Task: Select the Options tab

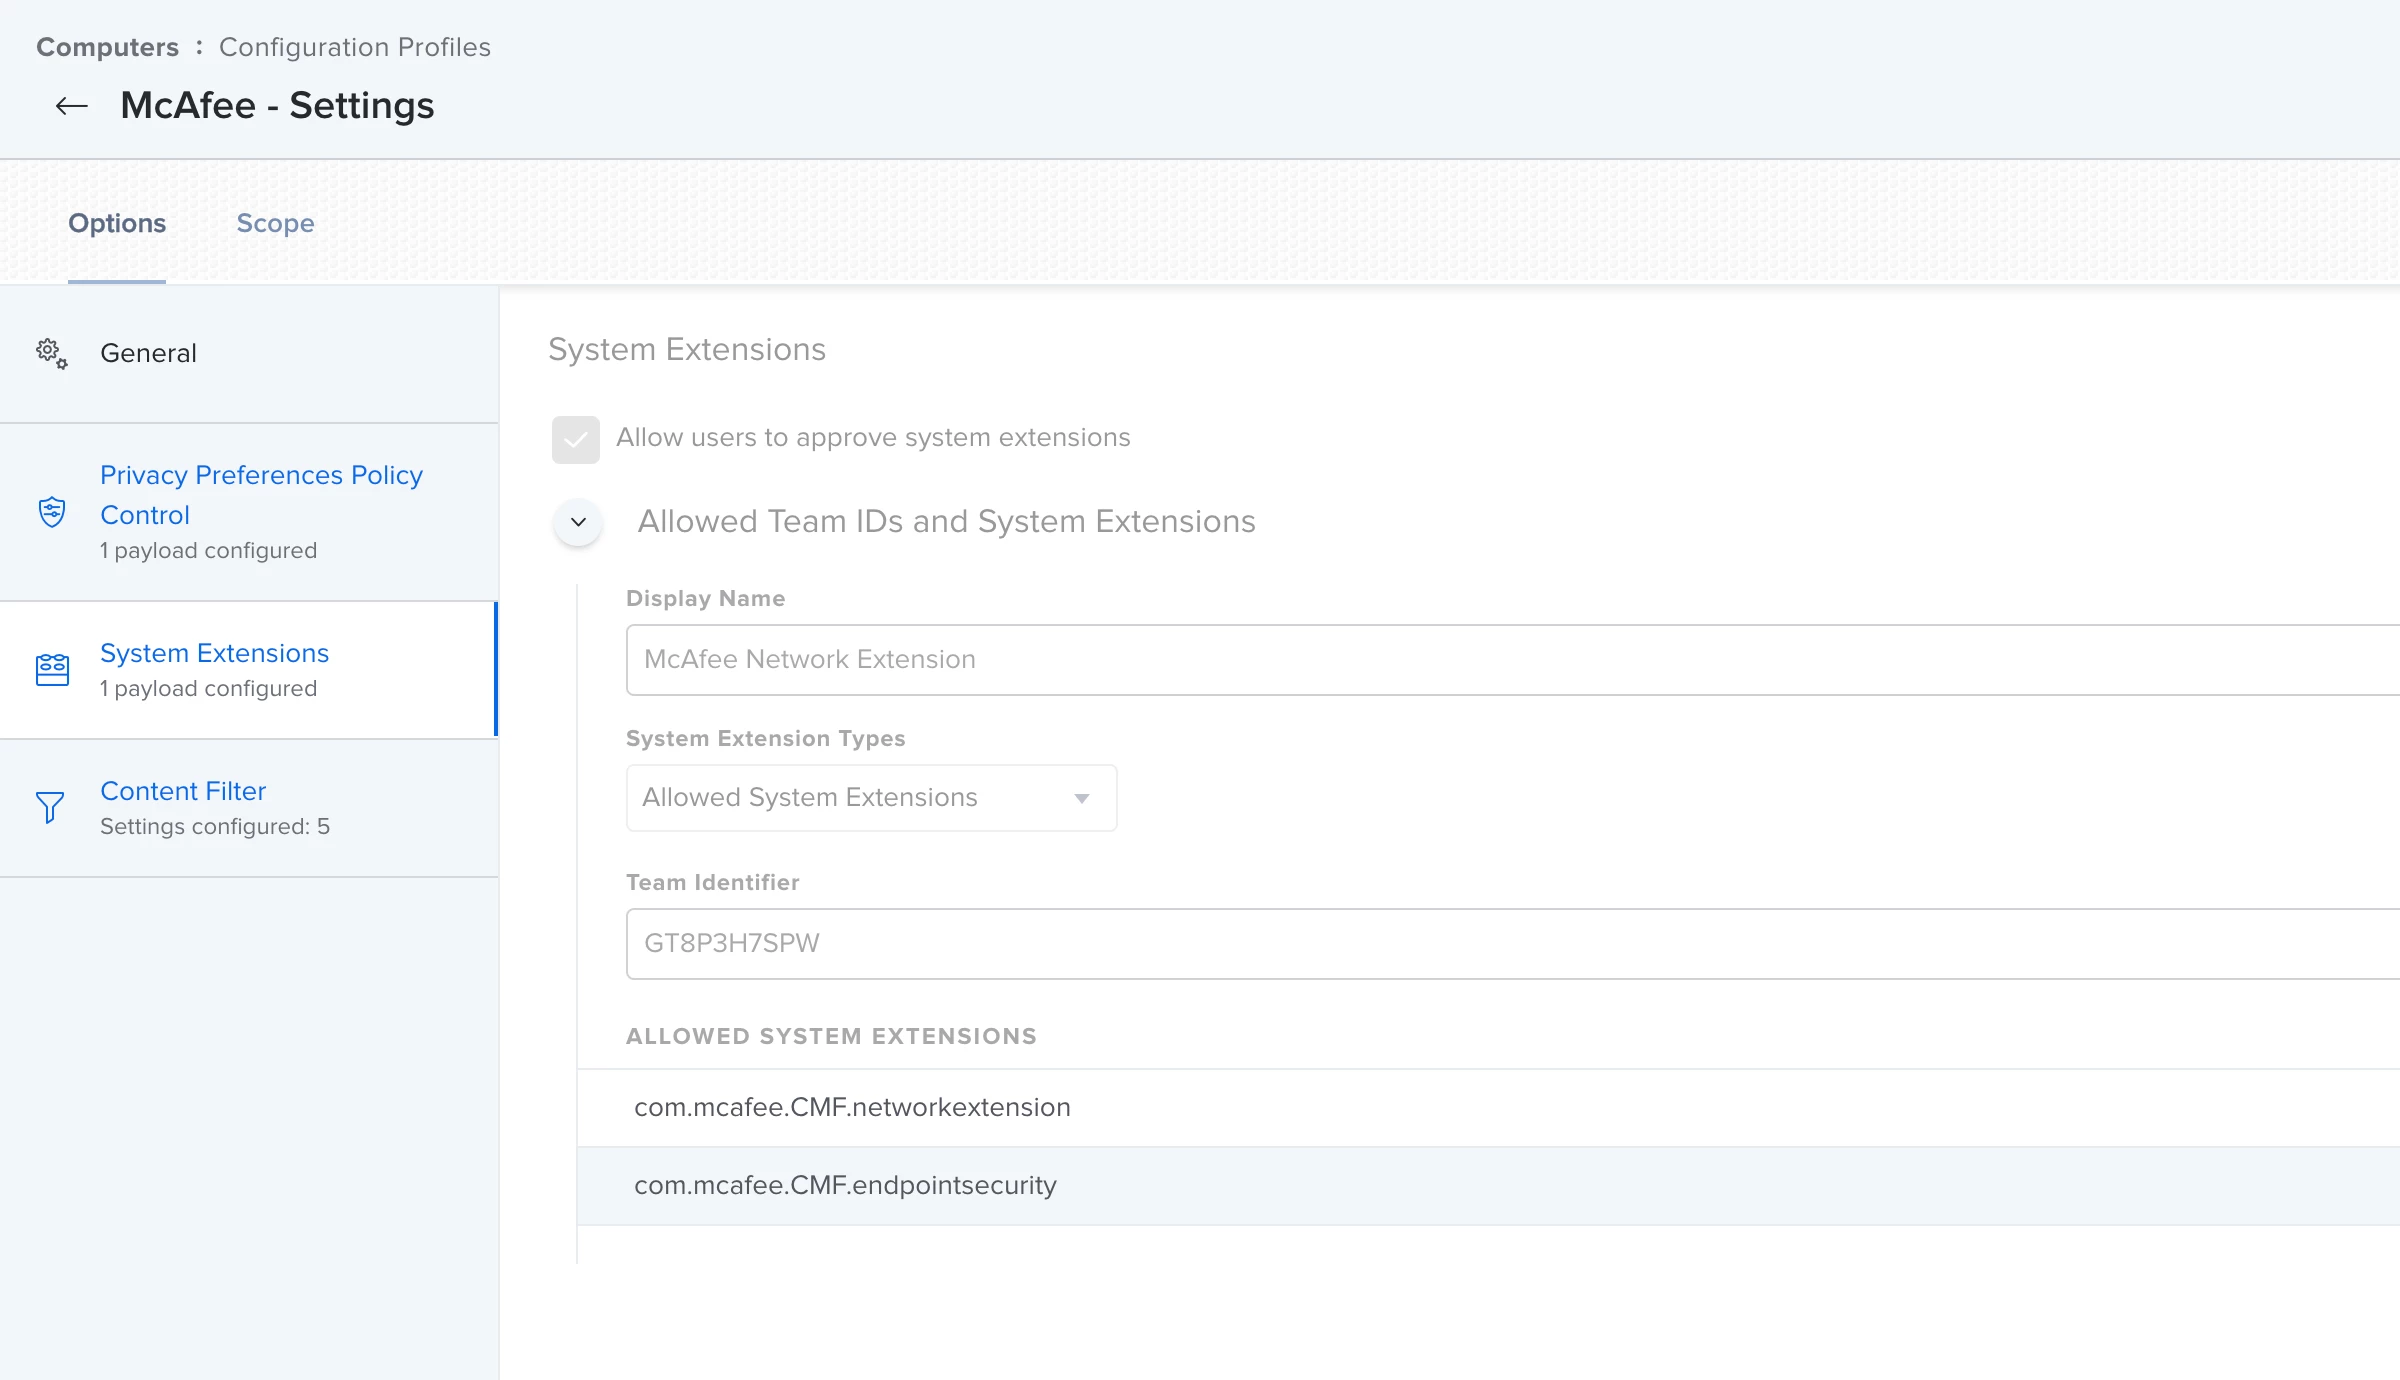Action: (117, 223)
